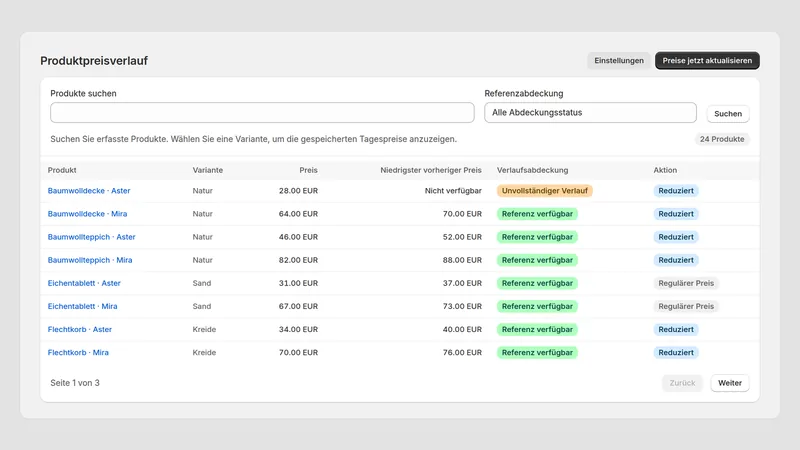Click the 40.00 EUR previous price

click(462, 330)
